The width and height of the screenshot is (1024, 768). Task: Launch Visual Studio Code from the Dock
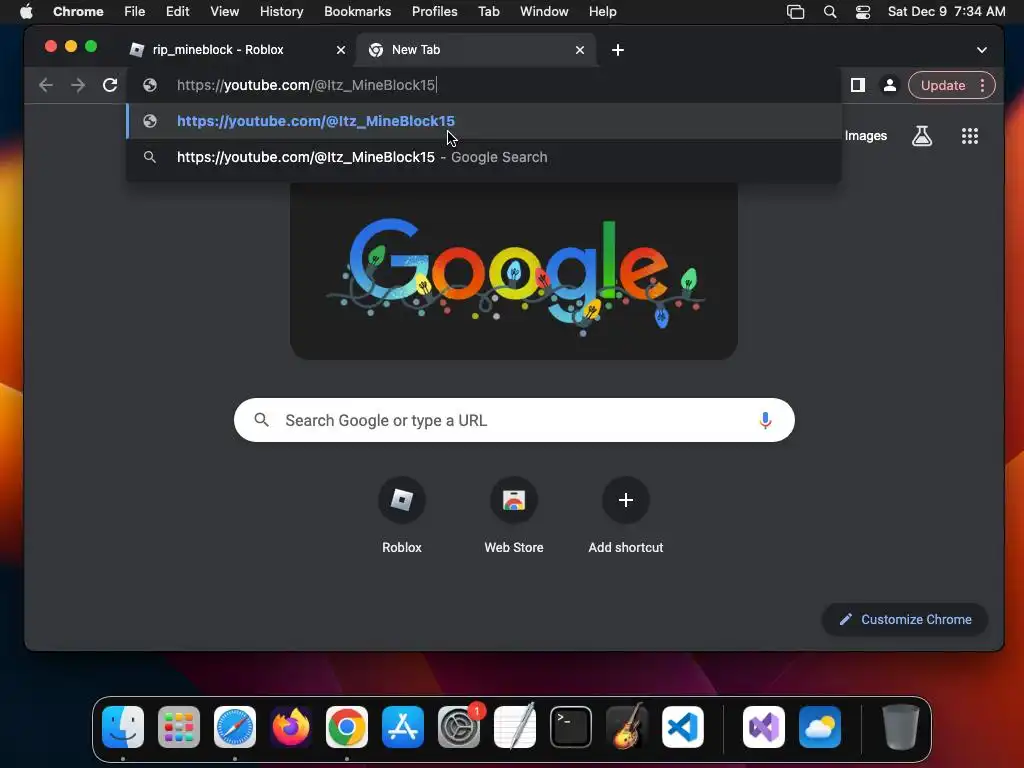[x=682, y=727]
